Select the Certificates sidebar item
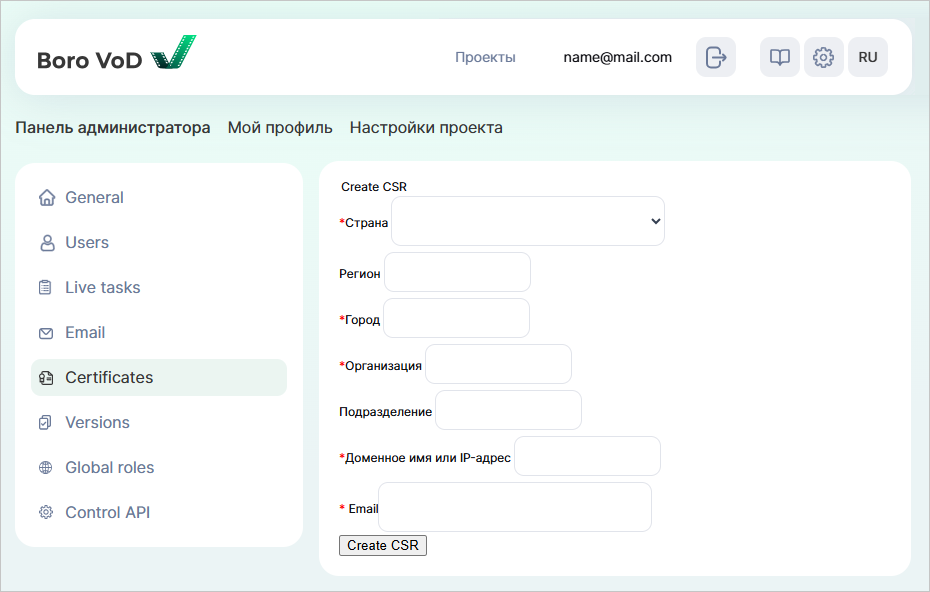 coord(159,377)
